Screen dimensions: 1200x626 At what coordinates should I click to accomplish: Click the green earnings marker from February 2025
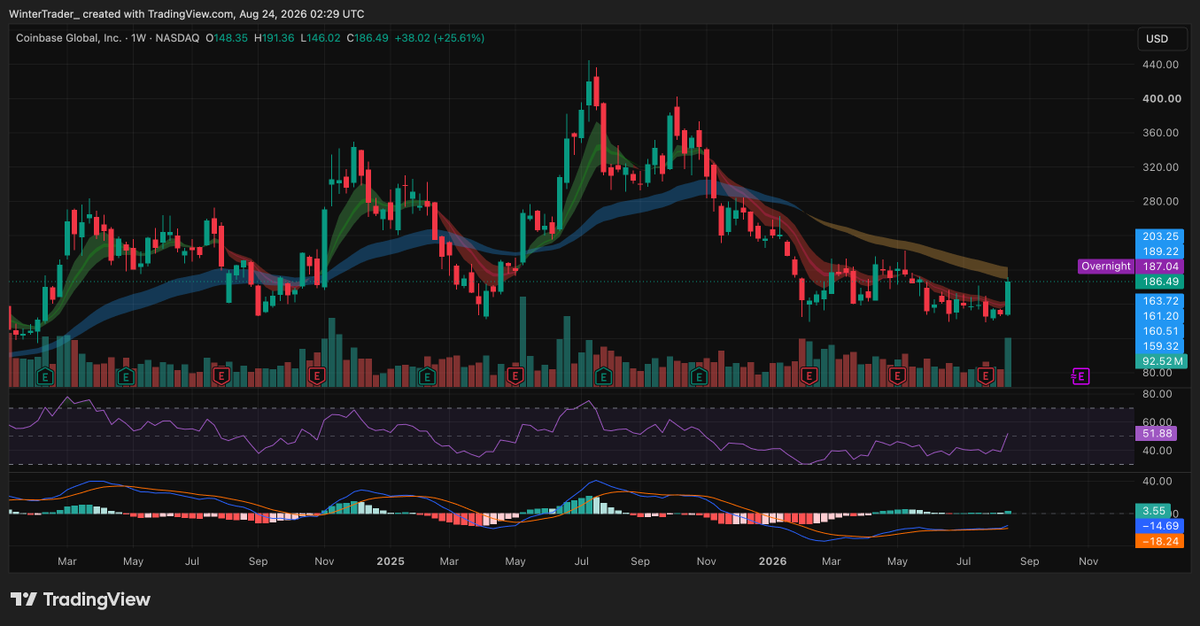(x=427, y=377)
